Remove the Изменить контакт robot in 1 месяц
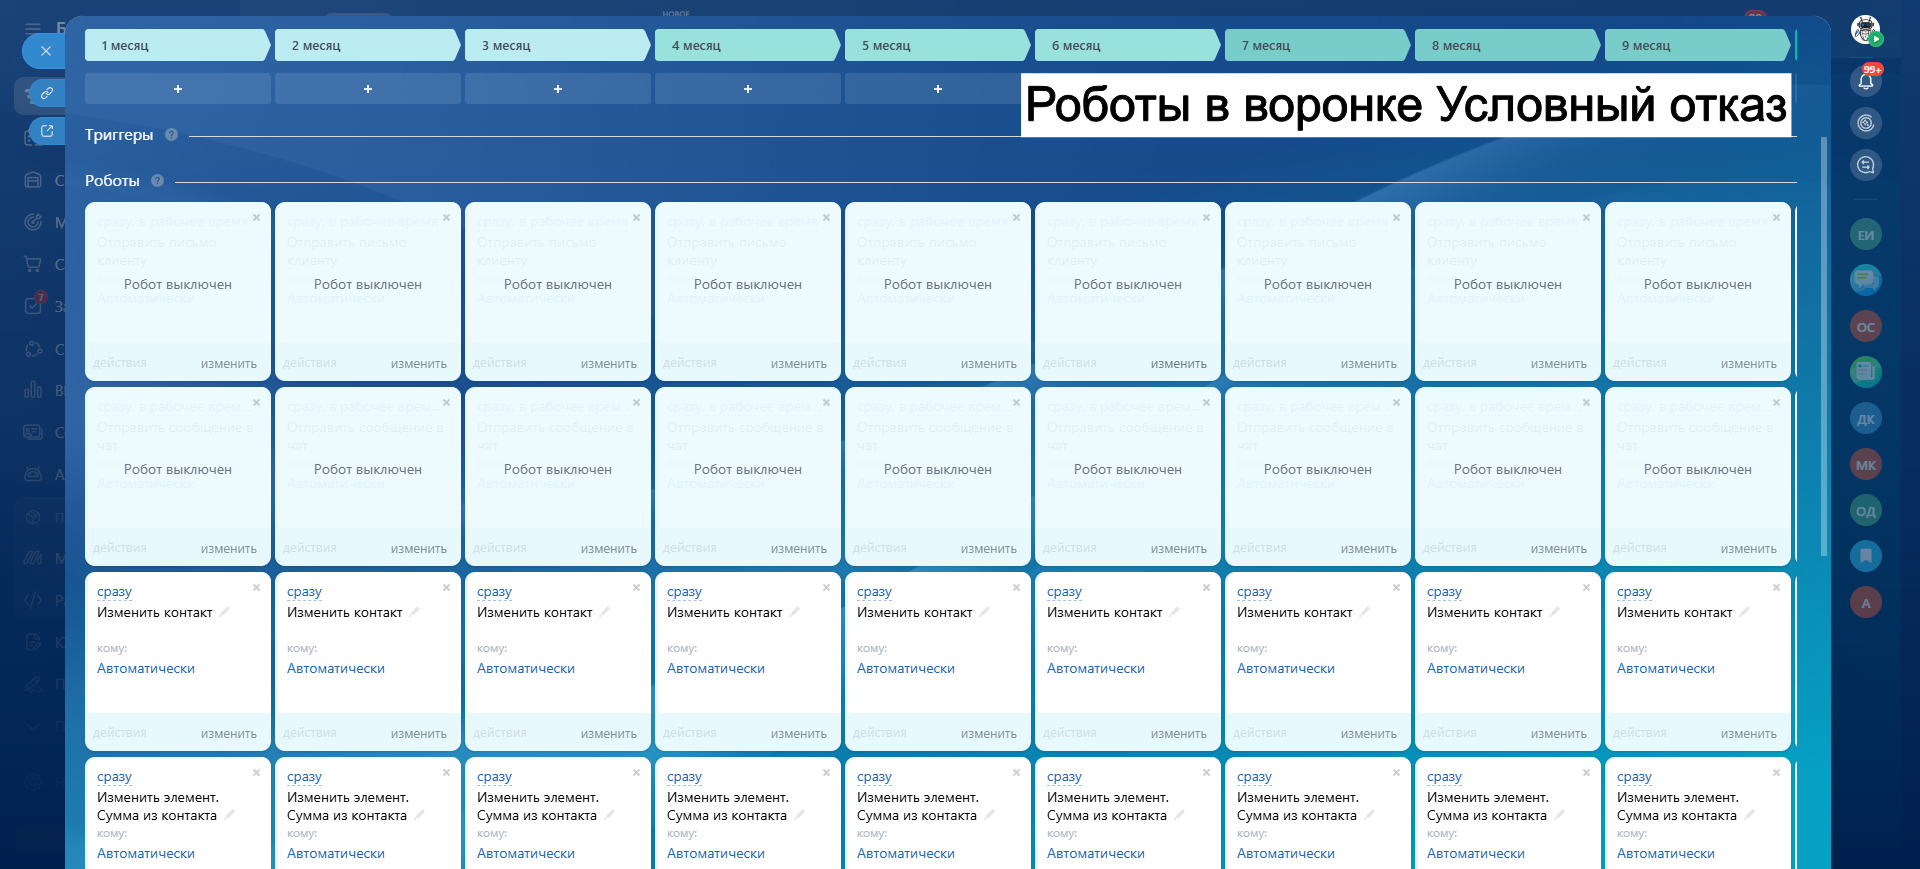The image size is (1920, 869). [x=256, y=588]
